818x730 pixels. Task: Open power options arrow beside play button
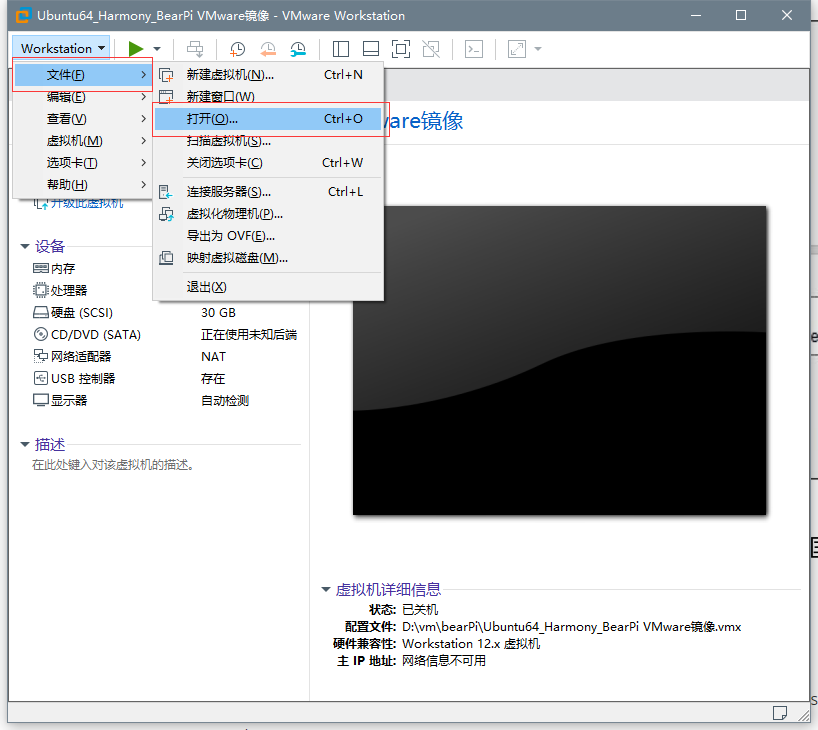pos(157,49)
